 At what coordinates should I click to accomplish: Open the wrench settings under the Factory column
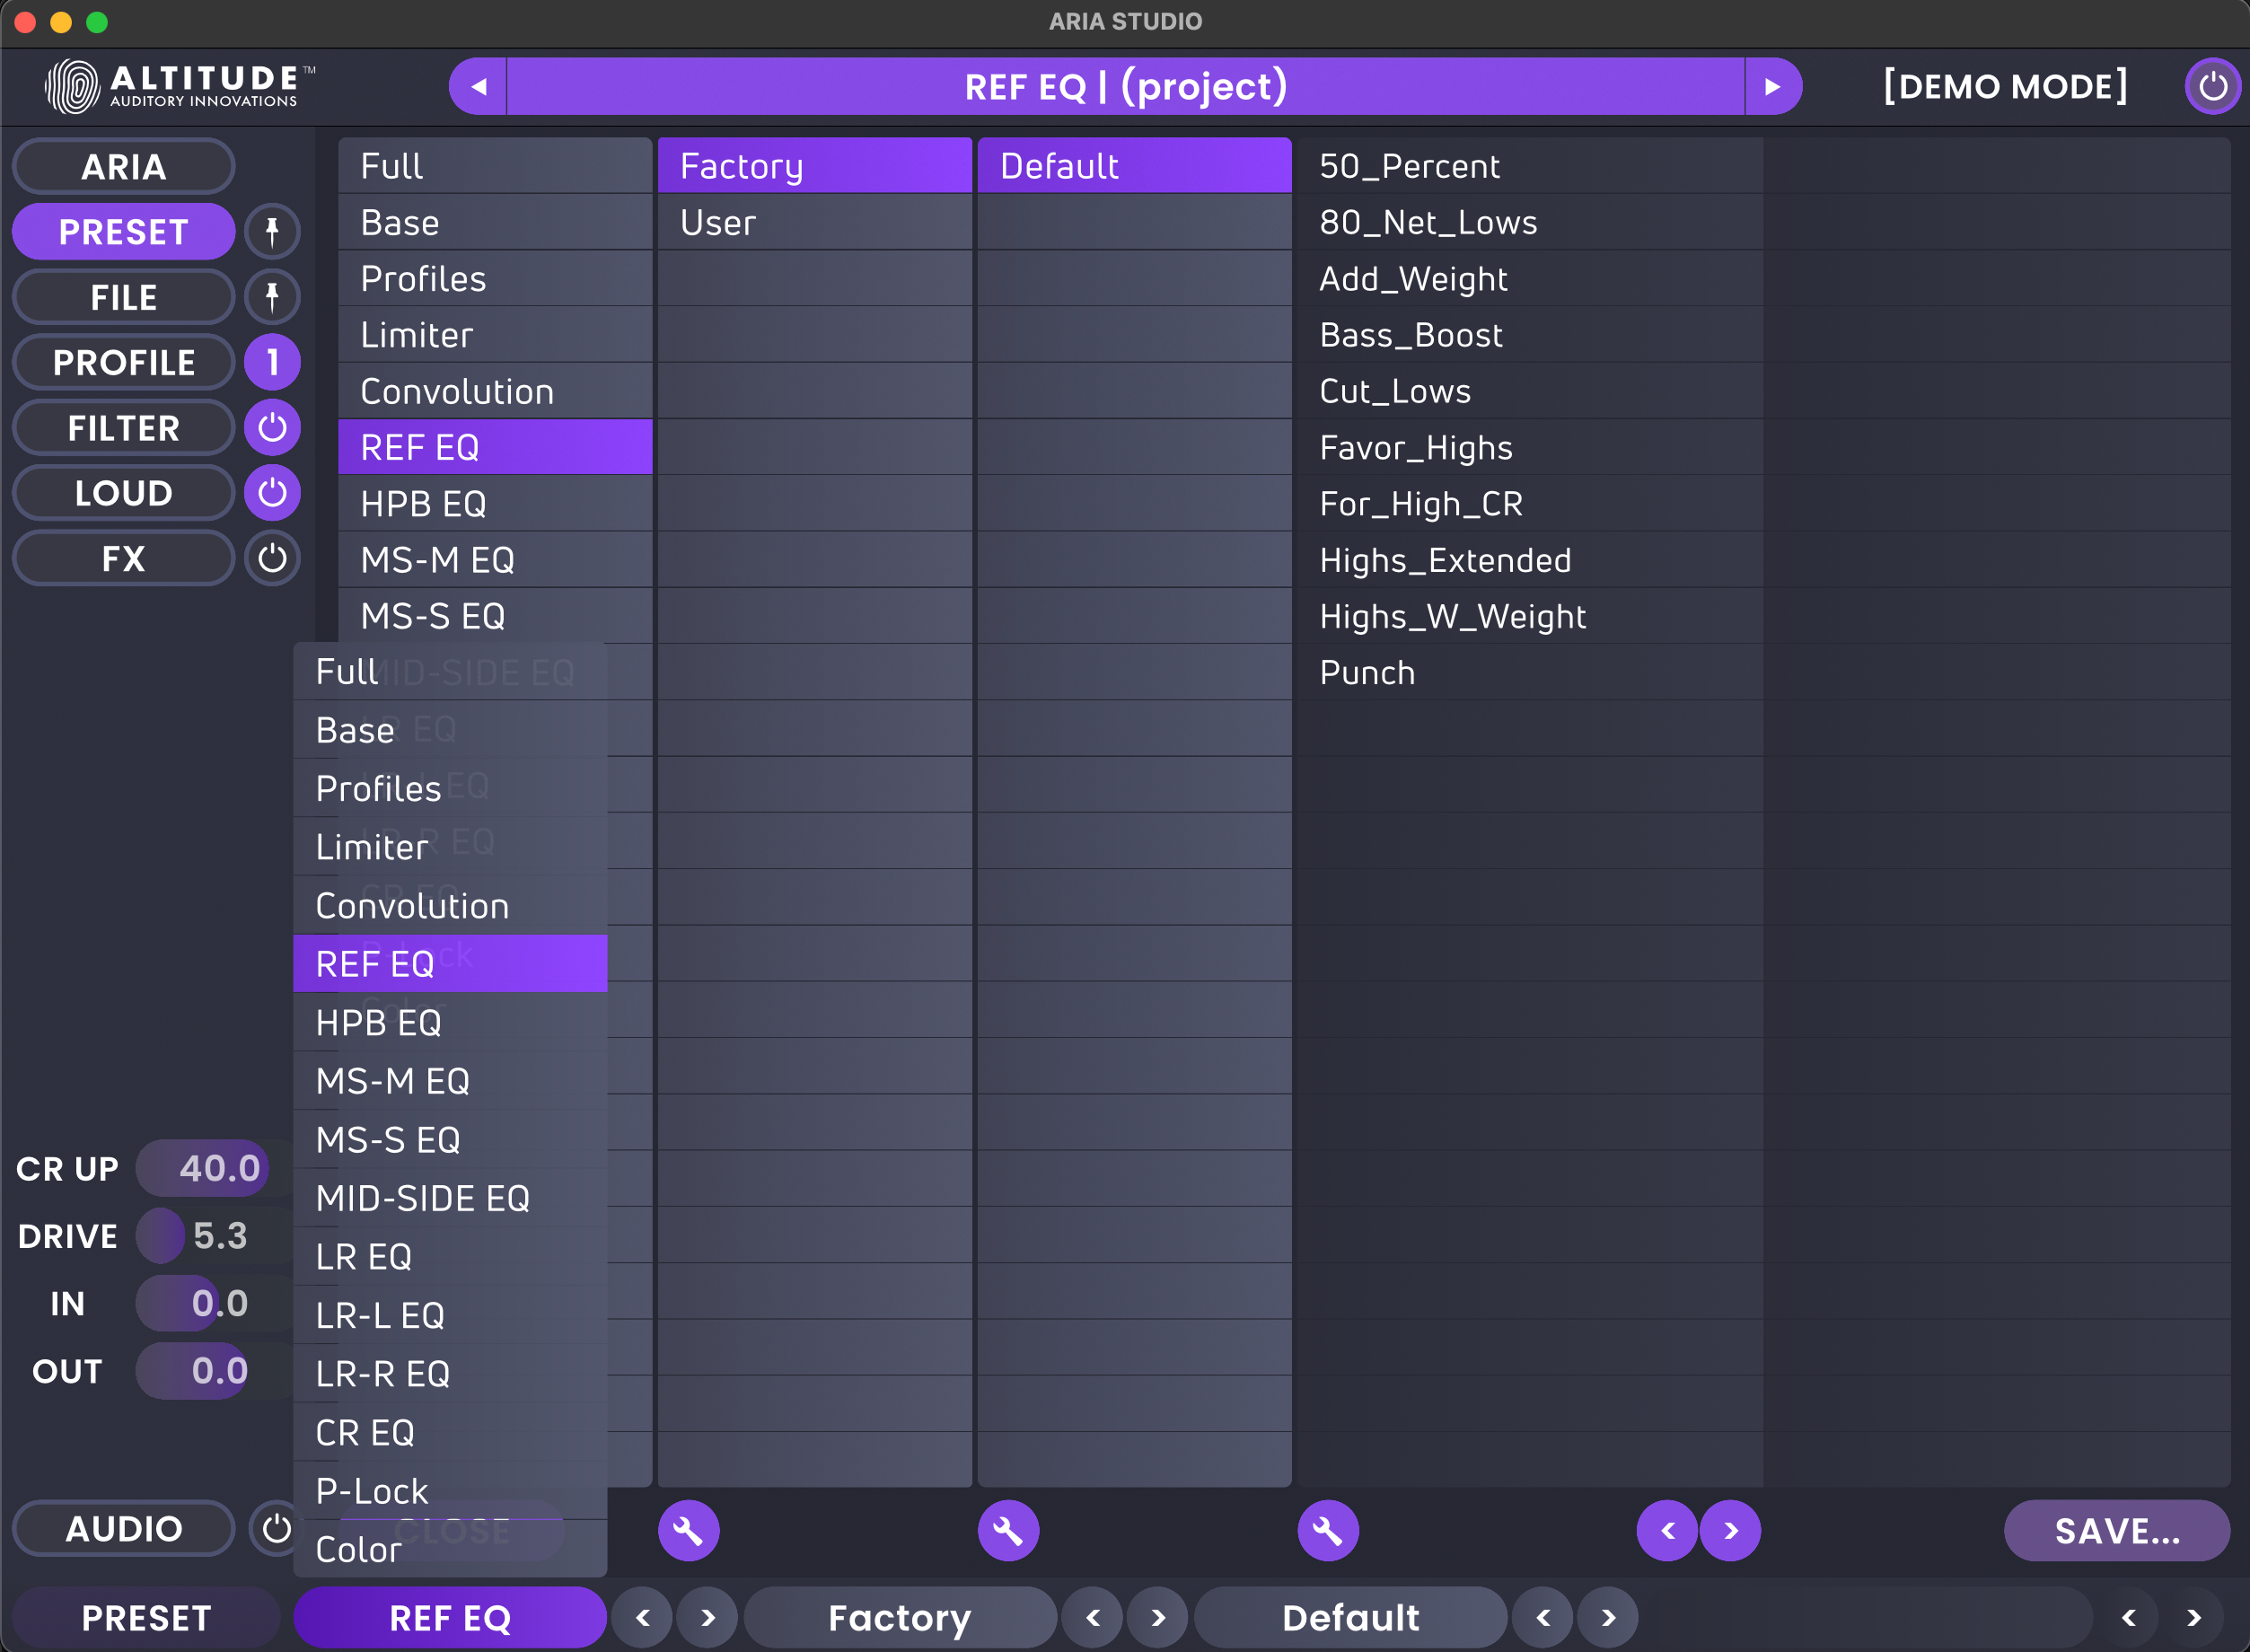1008,1530
